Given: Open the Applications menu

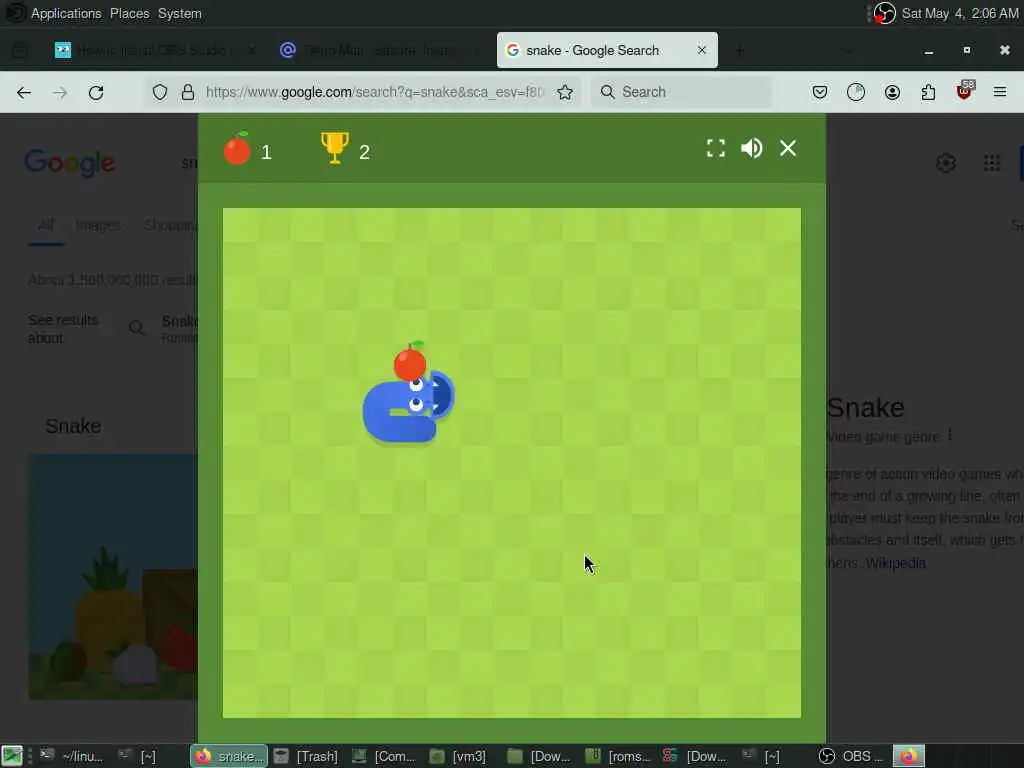Looking at the screenshot, I should [x=66, y=14].
